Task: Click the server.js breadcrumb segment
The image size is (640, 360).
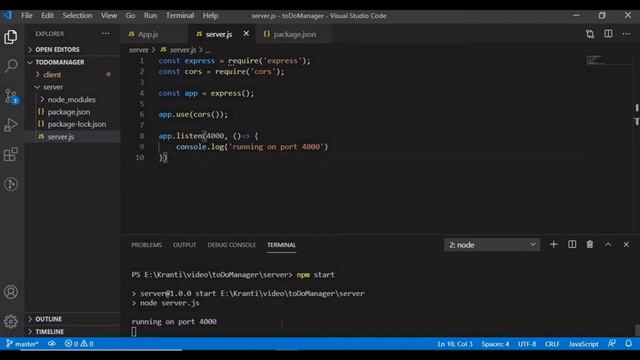Action: click(178, 50)
